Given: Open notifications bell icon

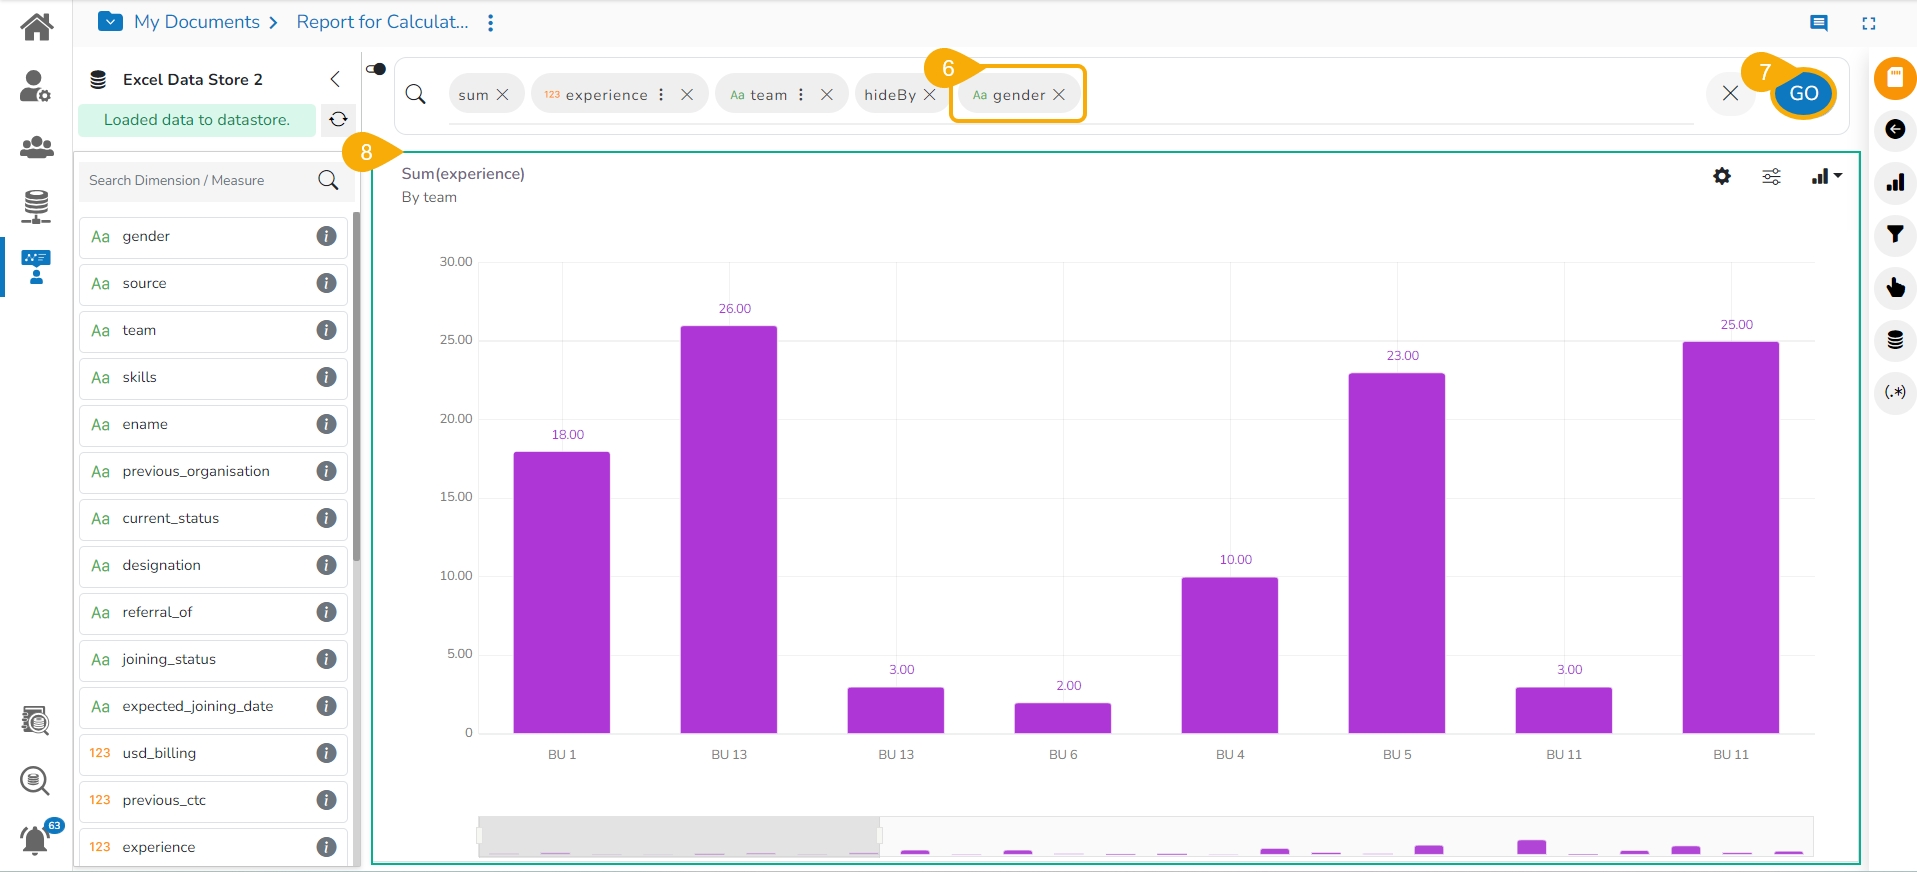Looking at the screenshot, I should (x=35, y=840).
